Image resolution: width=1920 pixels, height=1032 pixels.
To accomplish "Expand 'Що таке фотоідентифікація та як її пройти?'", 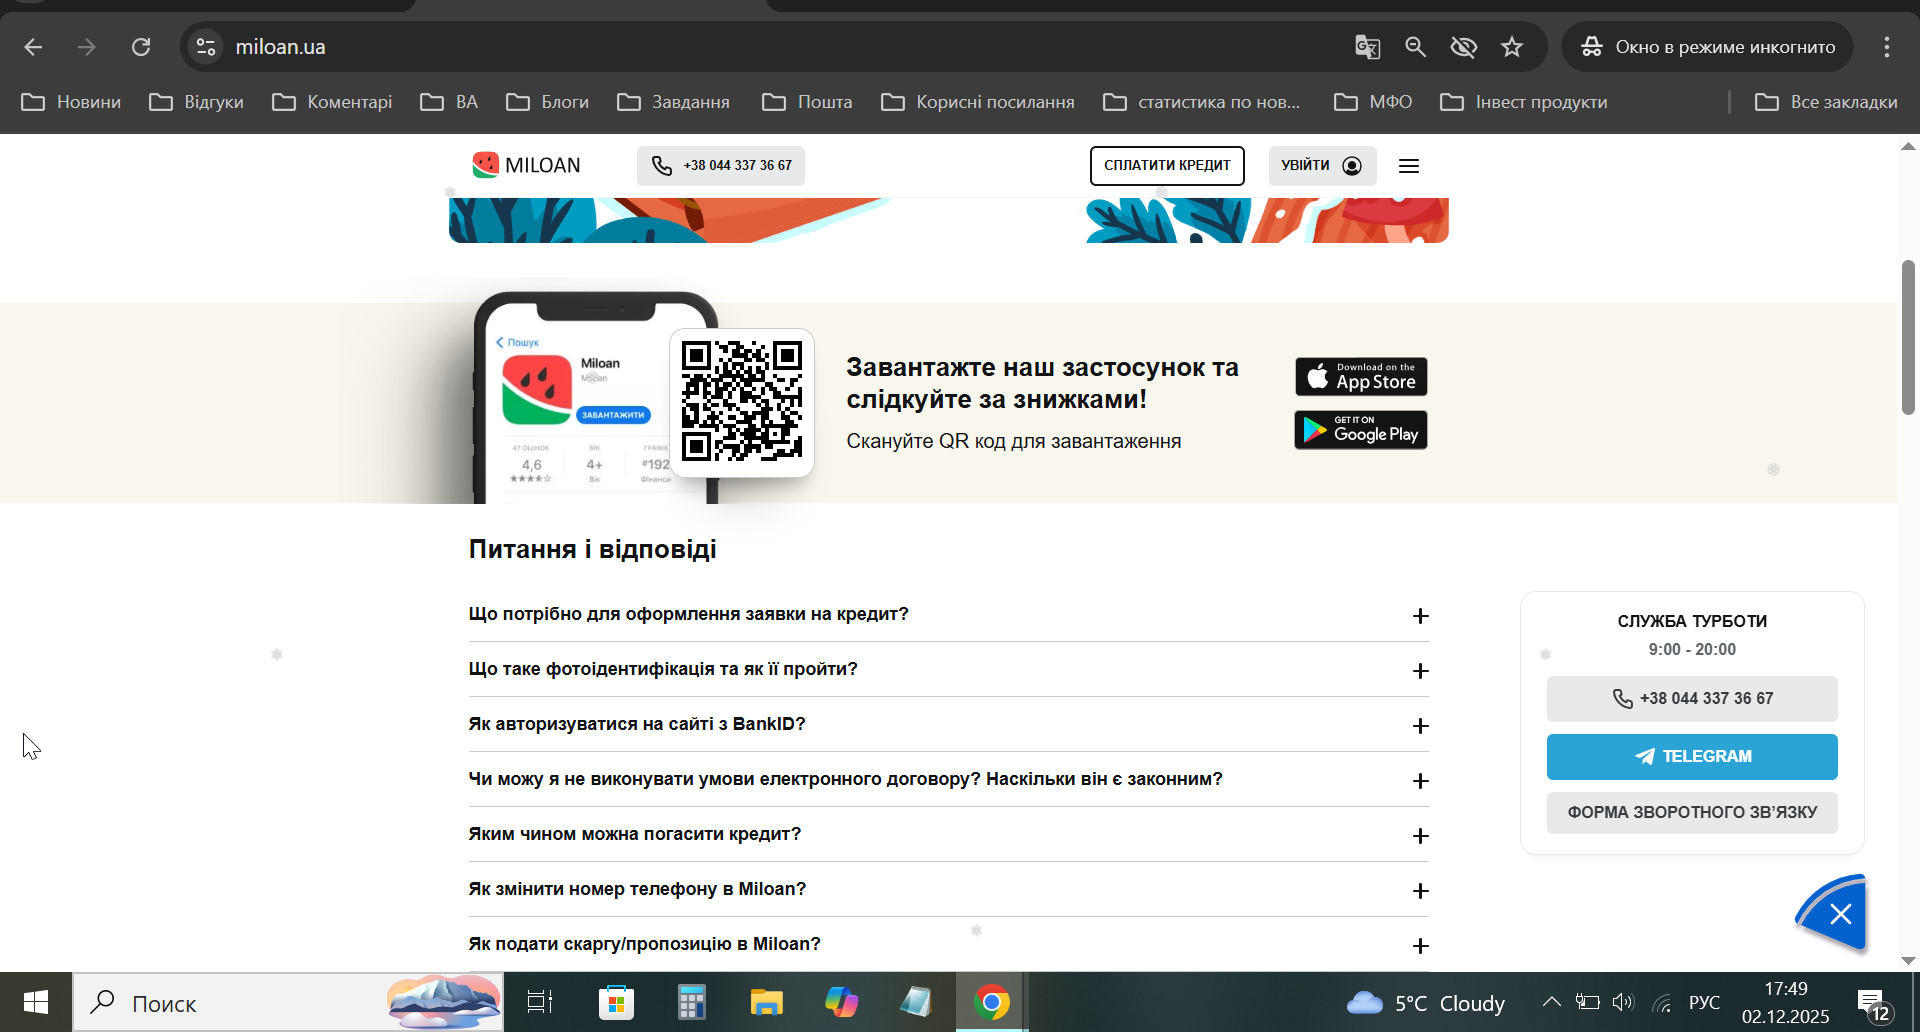I will tap(949, 670).
